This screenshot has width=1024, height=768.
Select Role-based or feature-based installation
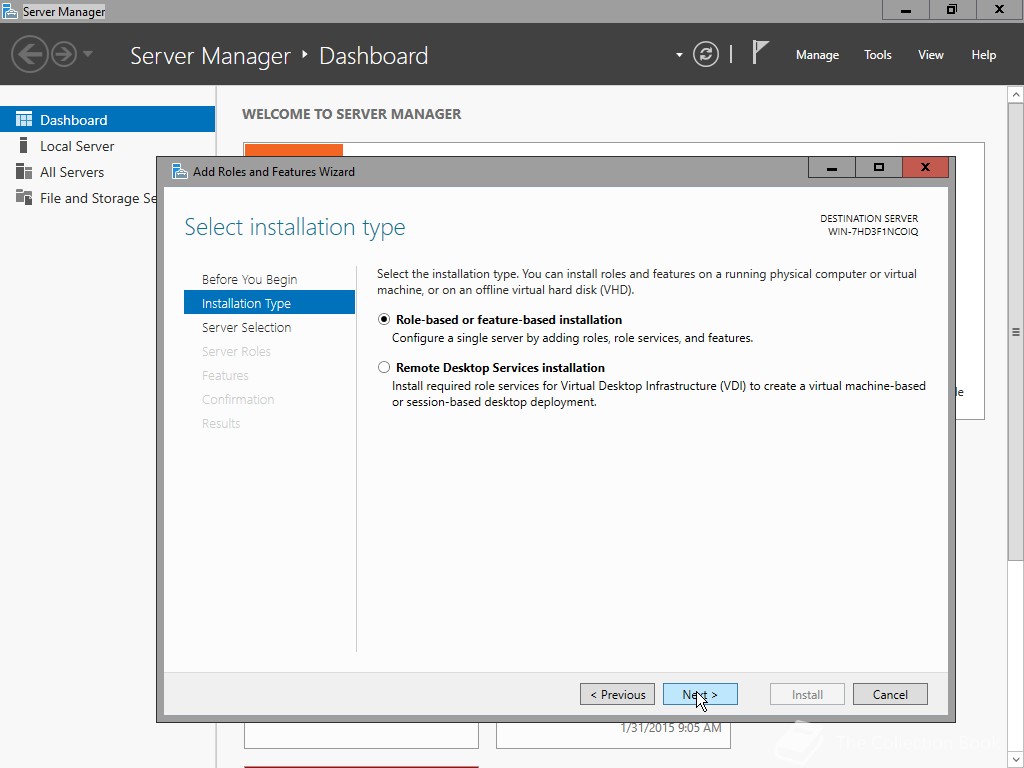tap(384, 319)
